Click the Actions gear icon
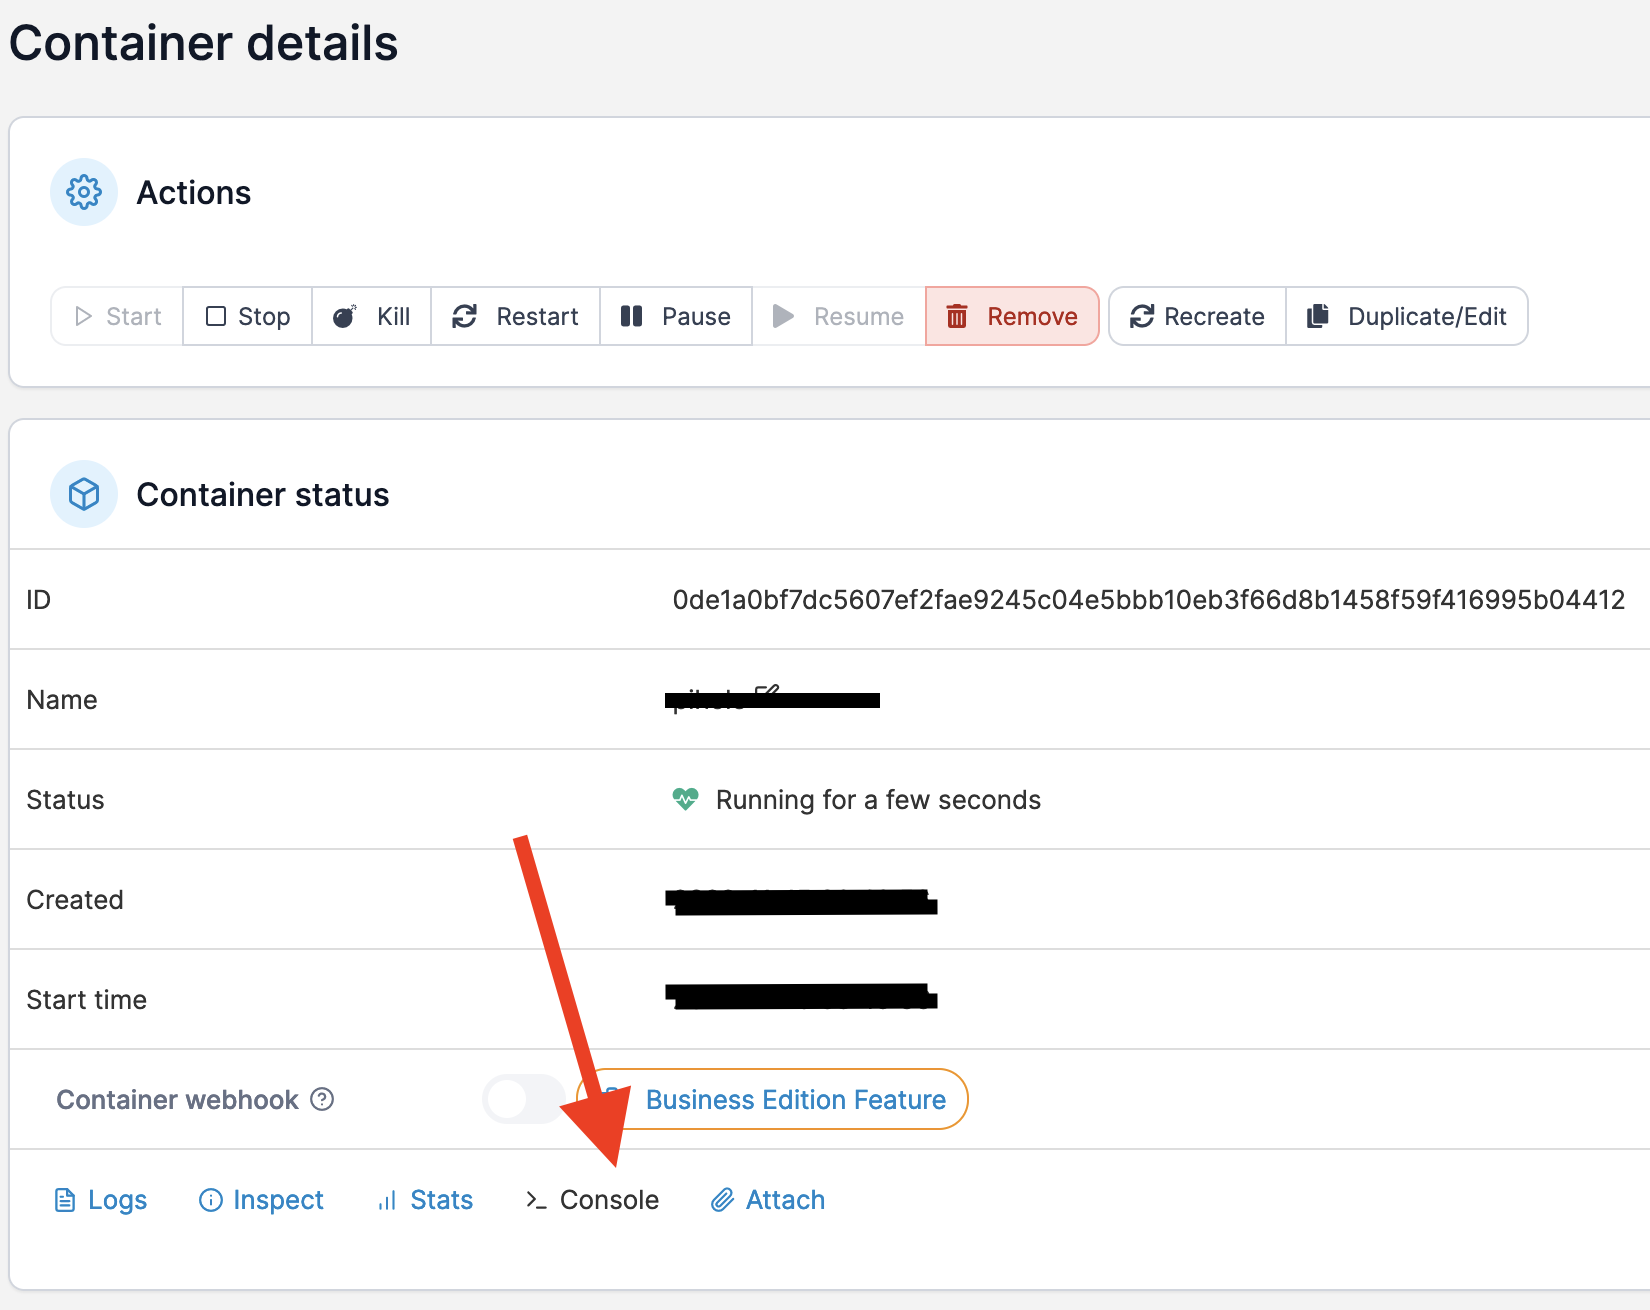The height and width of the screenshot is (1310, 1650). pyautogui.click(x=84, y=191)
